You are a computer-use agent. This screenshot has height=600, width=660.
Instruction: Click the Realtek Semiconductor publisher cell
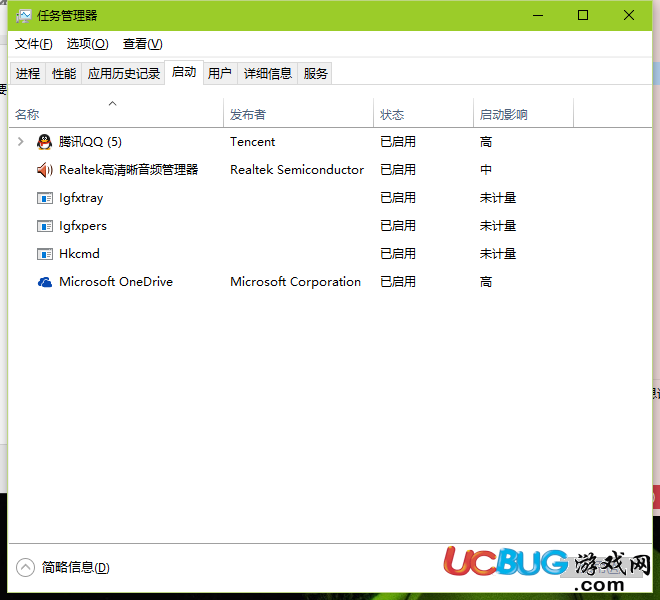click(x=297, y=170)
